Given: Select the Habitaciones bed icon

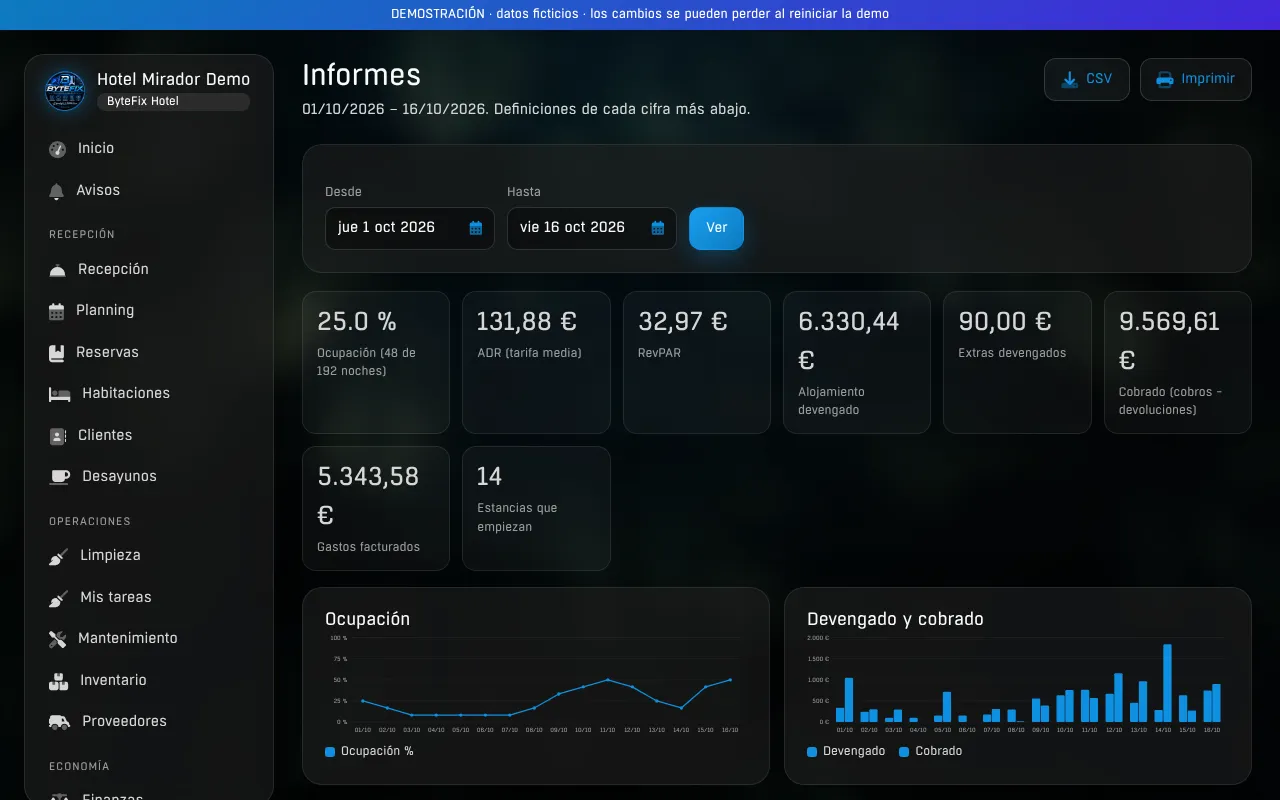Looking at the screenshot, I should click(60, 394).
